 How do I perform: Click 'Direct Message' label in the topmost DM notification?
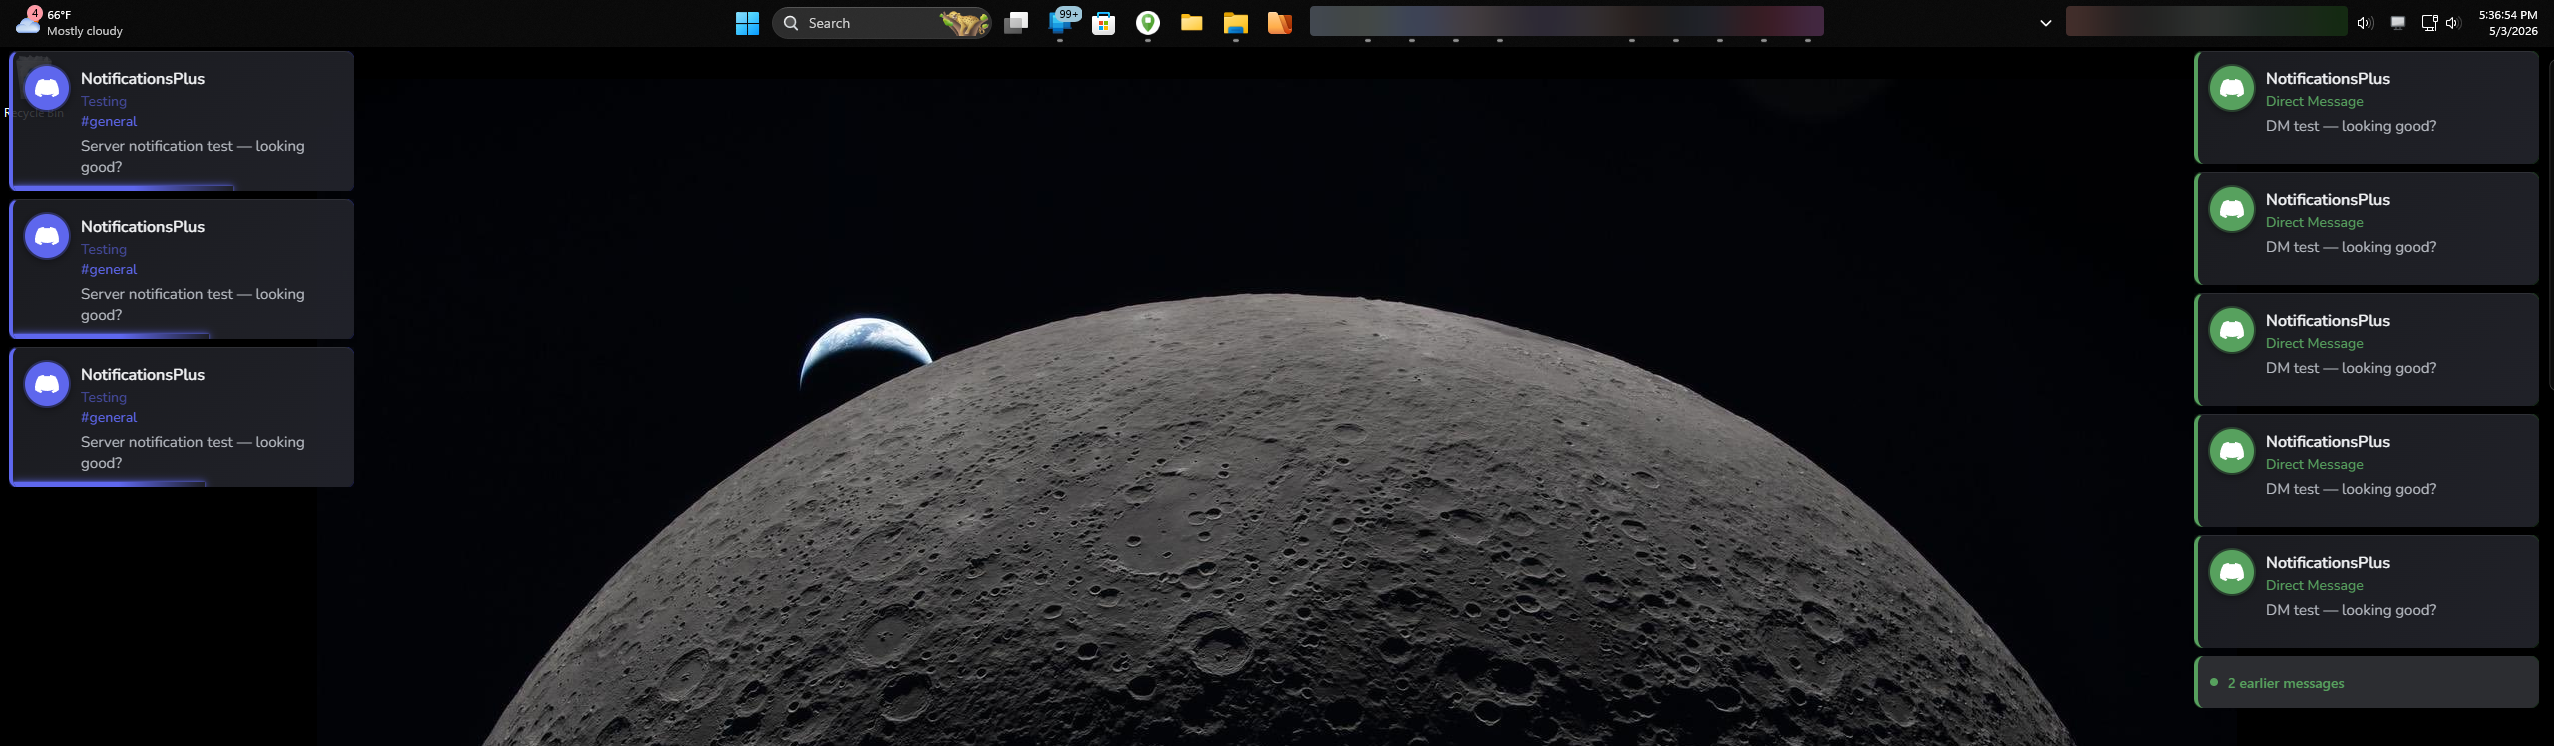tap(2315, 101)
